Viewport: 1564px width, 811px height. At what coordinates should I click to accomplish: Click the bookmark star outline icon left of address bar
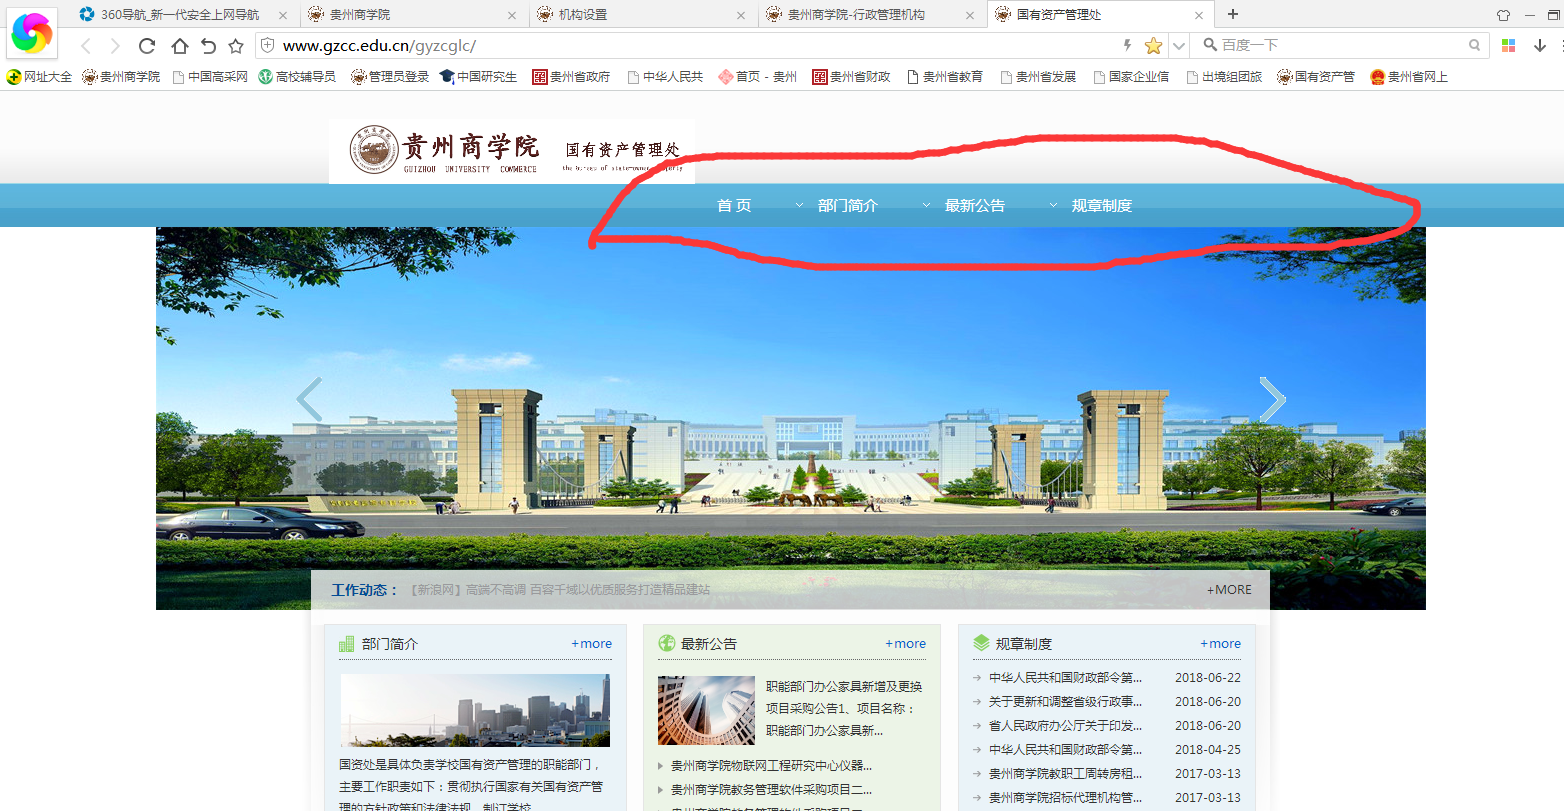point(236,46)
